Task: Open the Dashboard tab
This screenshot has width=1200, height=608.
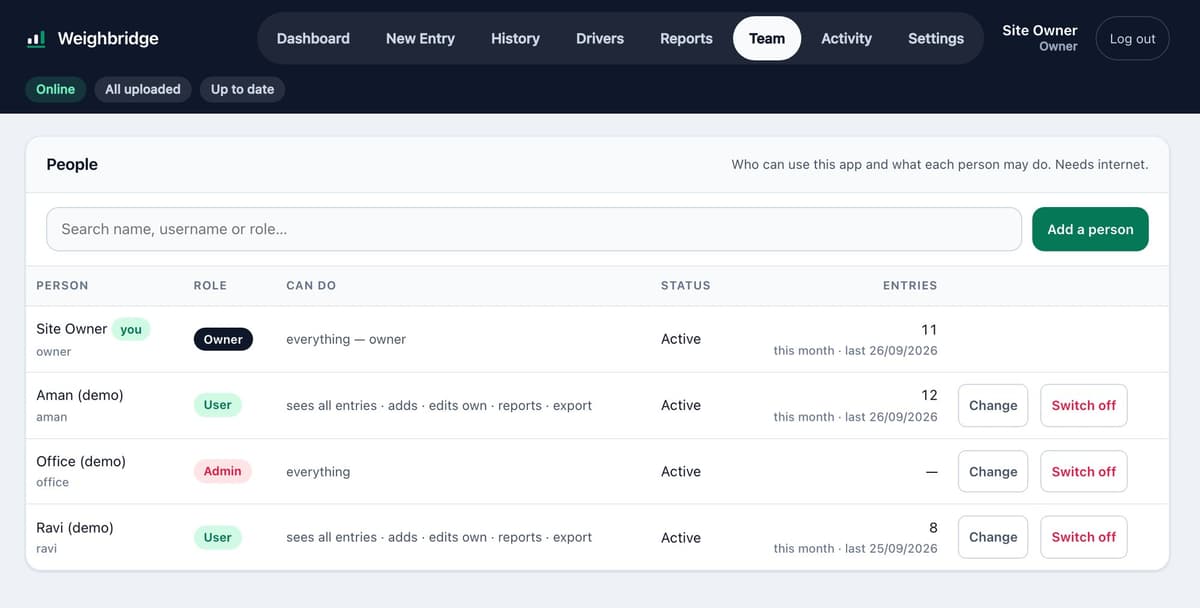Action: click(x=313, y=38)
